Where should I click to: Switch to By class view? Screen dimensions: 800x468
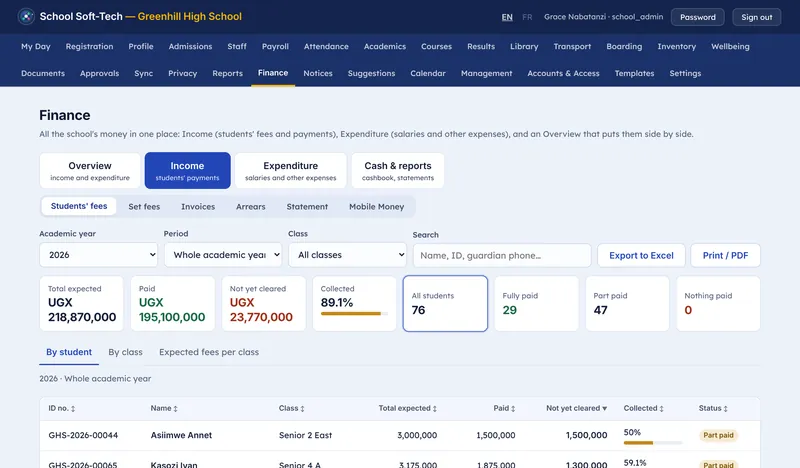[125, 352]
